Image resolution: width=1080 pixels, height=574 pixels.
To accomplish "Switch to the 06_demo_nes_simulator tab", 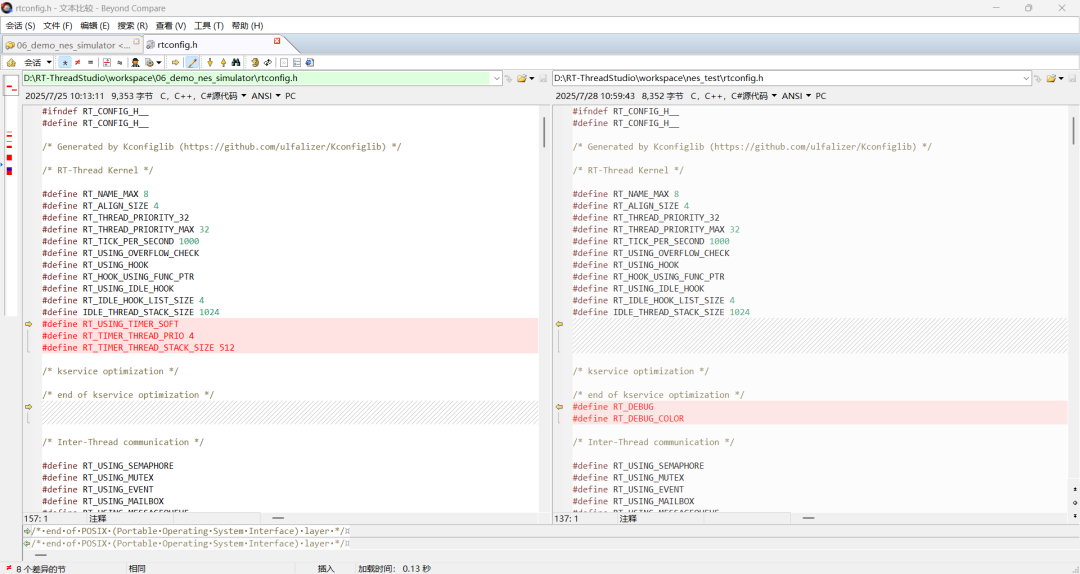I will coord(68,45).
